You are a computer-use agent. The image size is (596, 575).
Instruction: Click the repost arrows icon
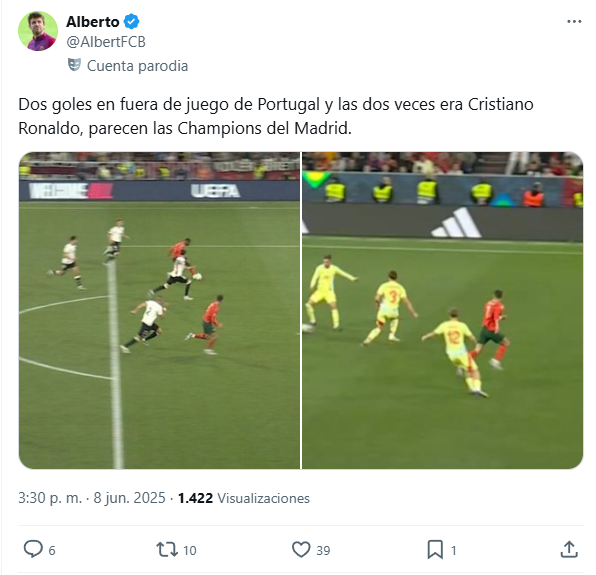pyautogui.click(x=167, y=550)
